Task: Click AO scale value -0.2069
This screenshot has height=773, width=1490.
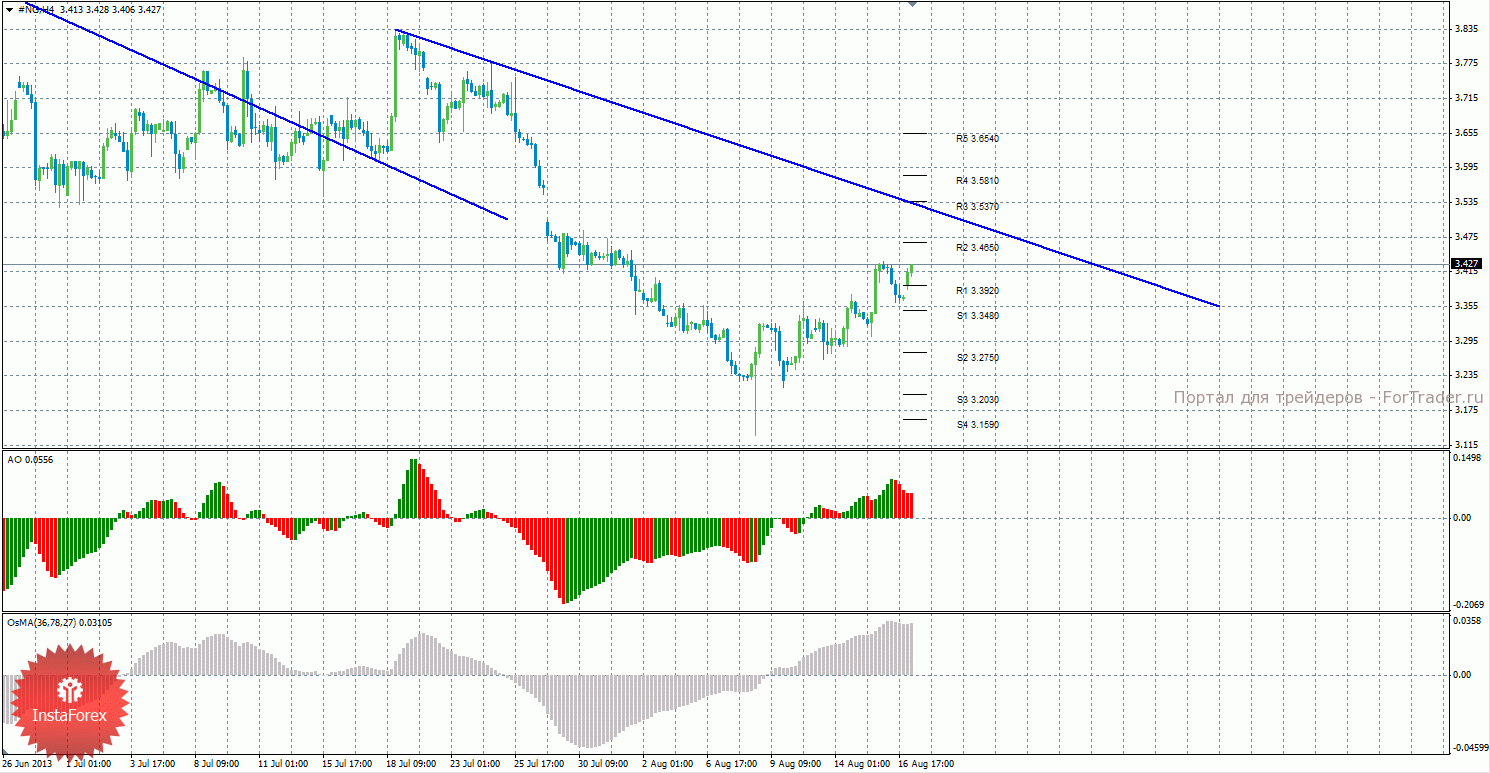Action: pyautogui.click(x=1466, y=604)
